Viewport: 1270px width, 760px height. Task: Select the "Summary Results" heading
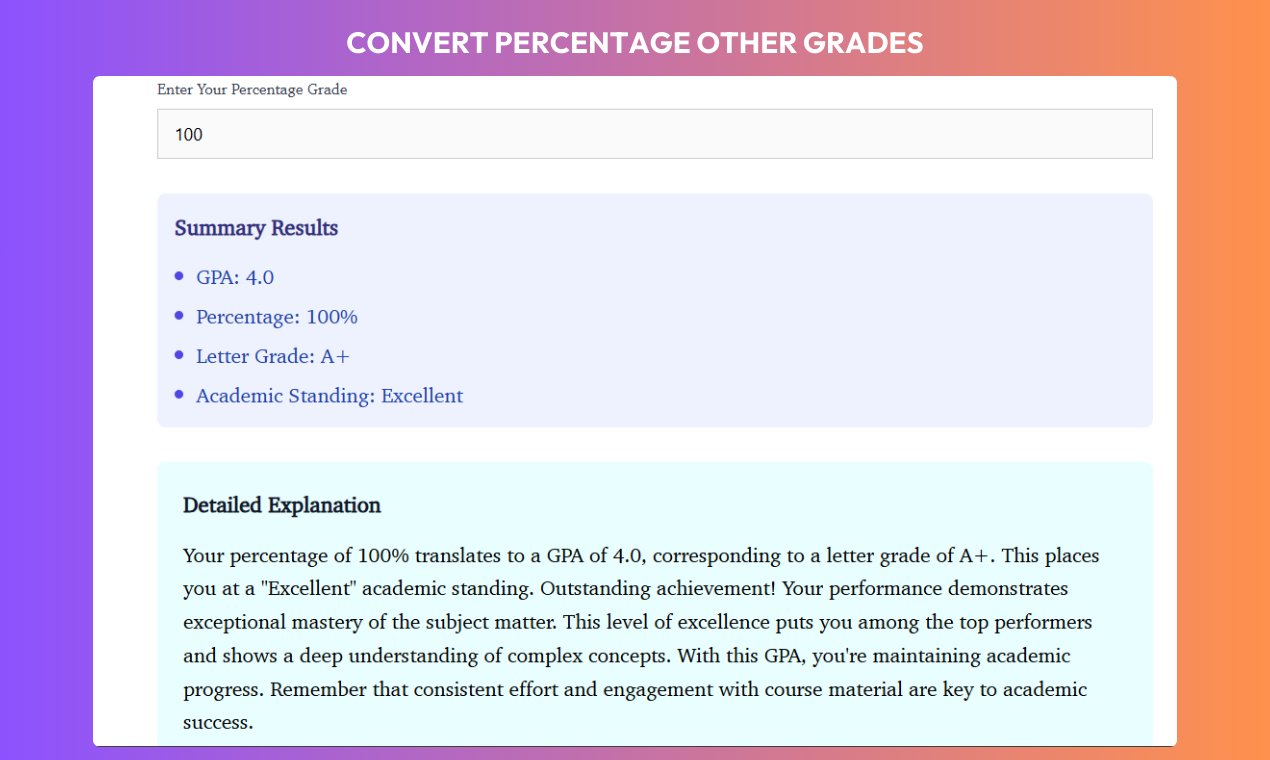[x=256, y=228]
